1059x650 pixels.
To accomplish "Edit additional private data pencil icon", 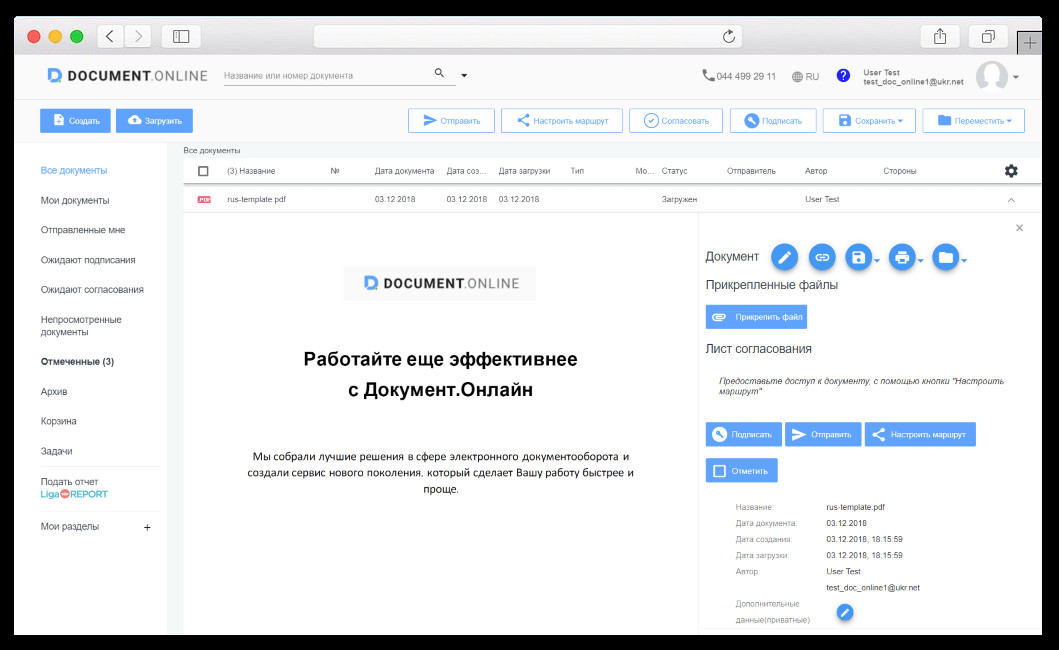I will (845, 612).
